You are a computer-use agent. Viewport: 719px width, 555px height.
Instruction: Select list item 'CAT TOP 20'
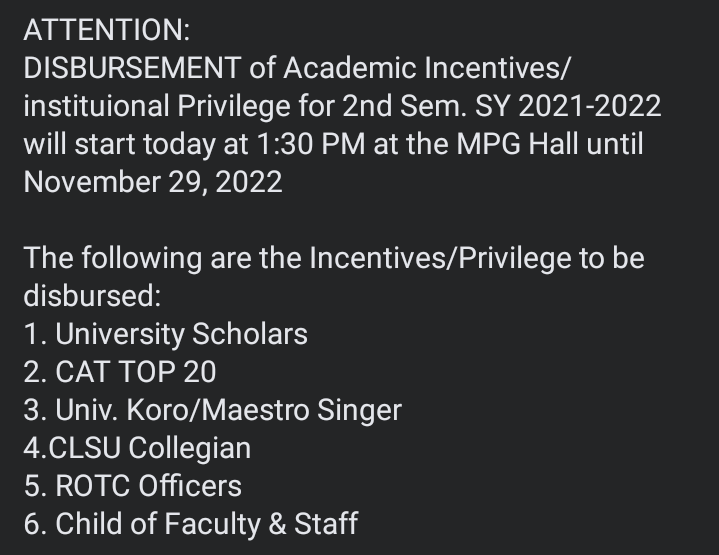(135, 372)
